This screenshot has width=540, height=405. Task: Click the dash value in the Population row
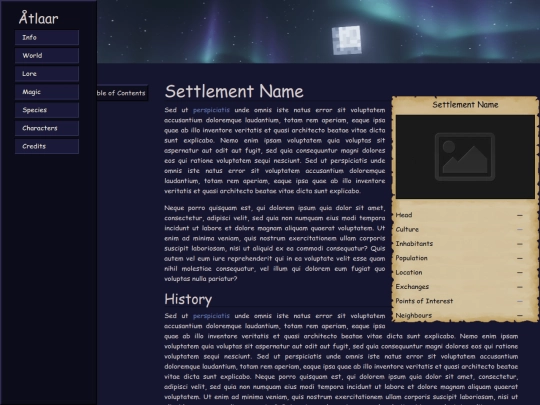tap(520, 258)
